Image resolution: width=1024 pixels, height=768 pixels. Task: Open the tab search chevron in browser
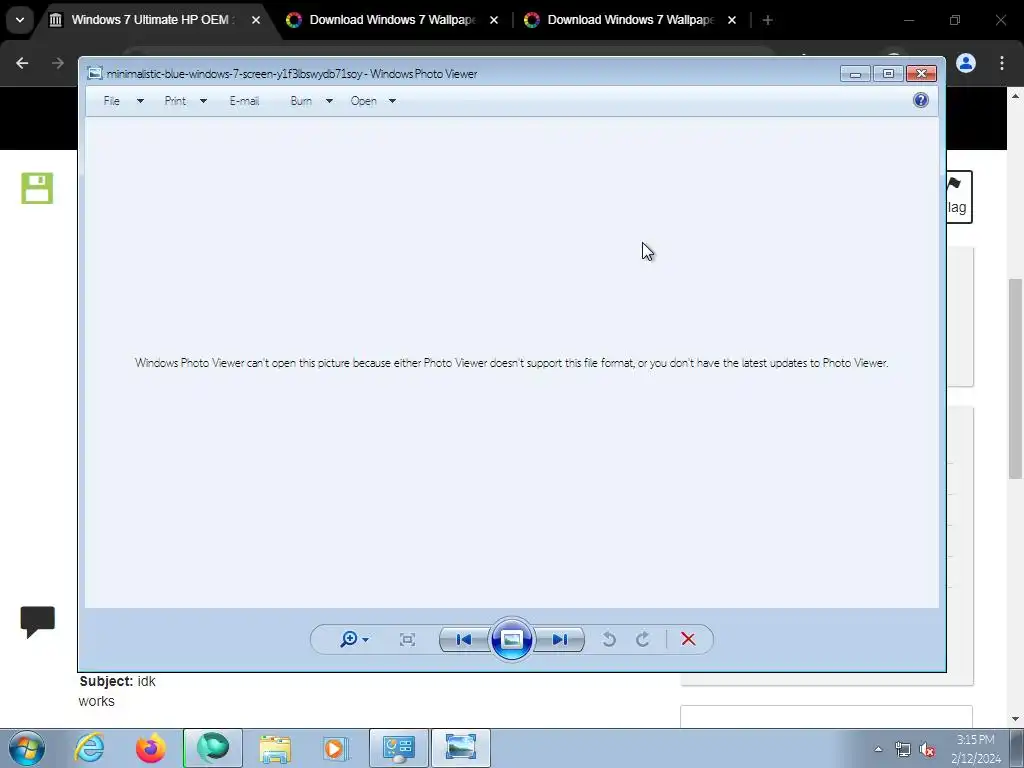[20, 20]
